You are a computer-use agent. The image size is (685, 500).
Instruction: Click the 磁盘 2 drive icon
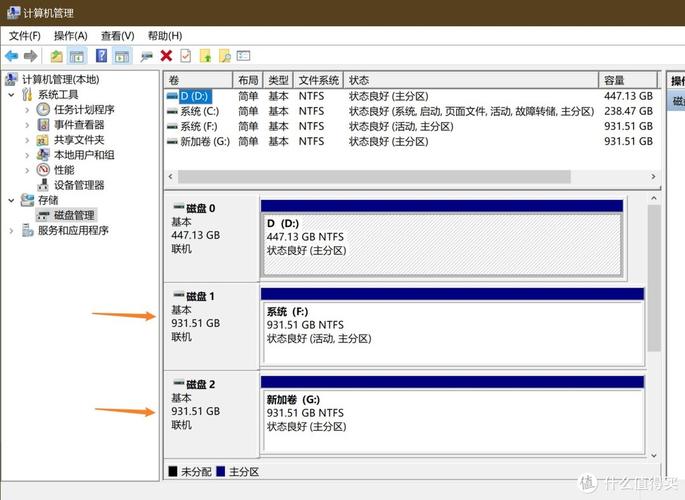click(179, 383)
